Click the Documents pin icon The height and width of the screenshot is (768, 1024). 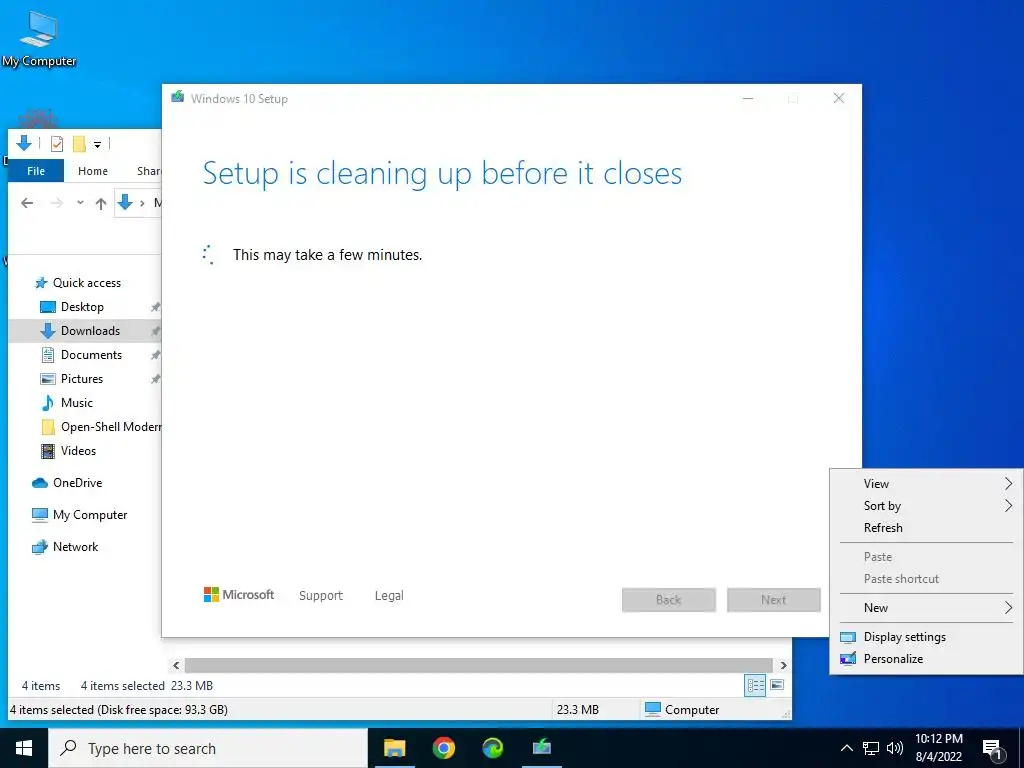[155, 355]
